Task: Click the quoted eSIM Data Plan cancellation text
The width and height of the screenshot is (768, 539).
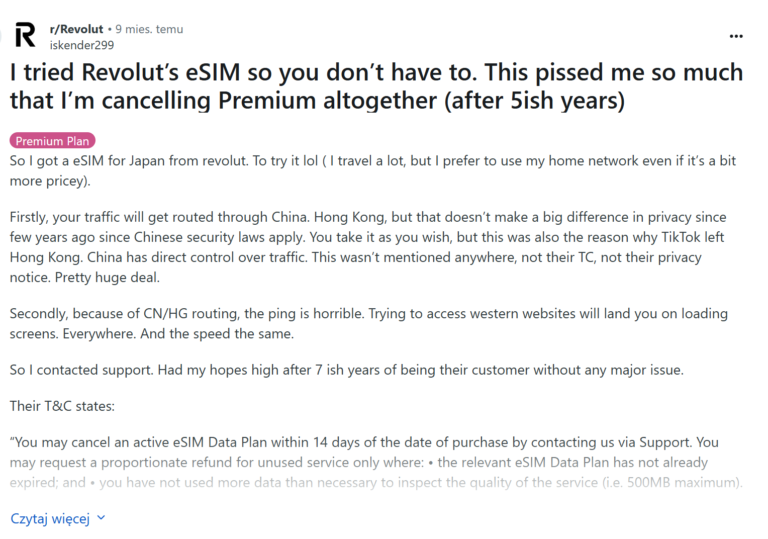Action: click(x=368, y=462)
